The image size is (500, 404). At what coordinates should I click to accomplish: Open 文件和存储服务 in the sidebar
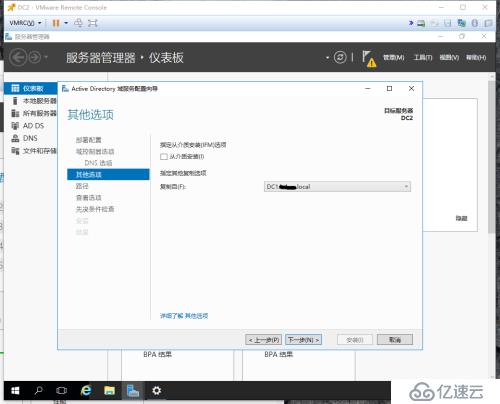pyautogui.click(x=31, y=151)
